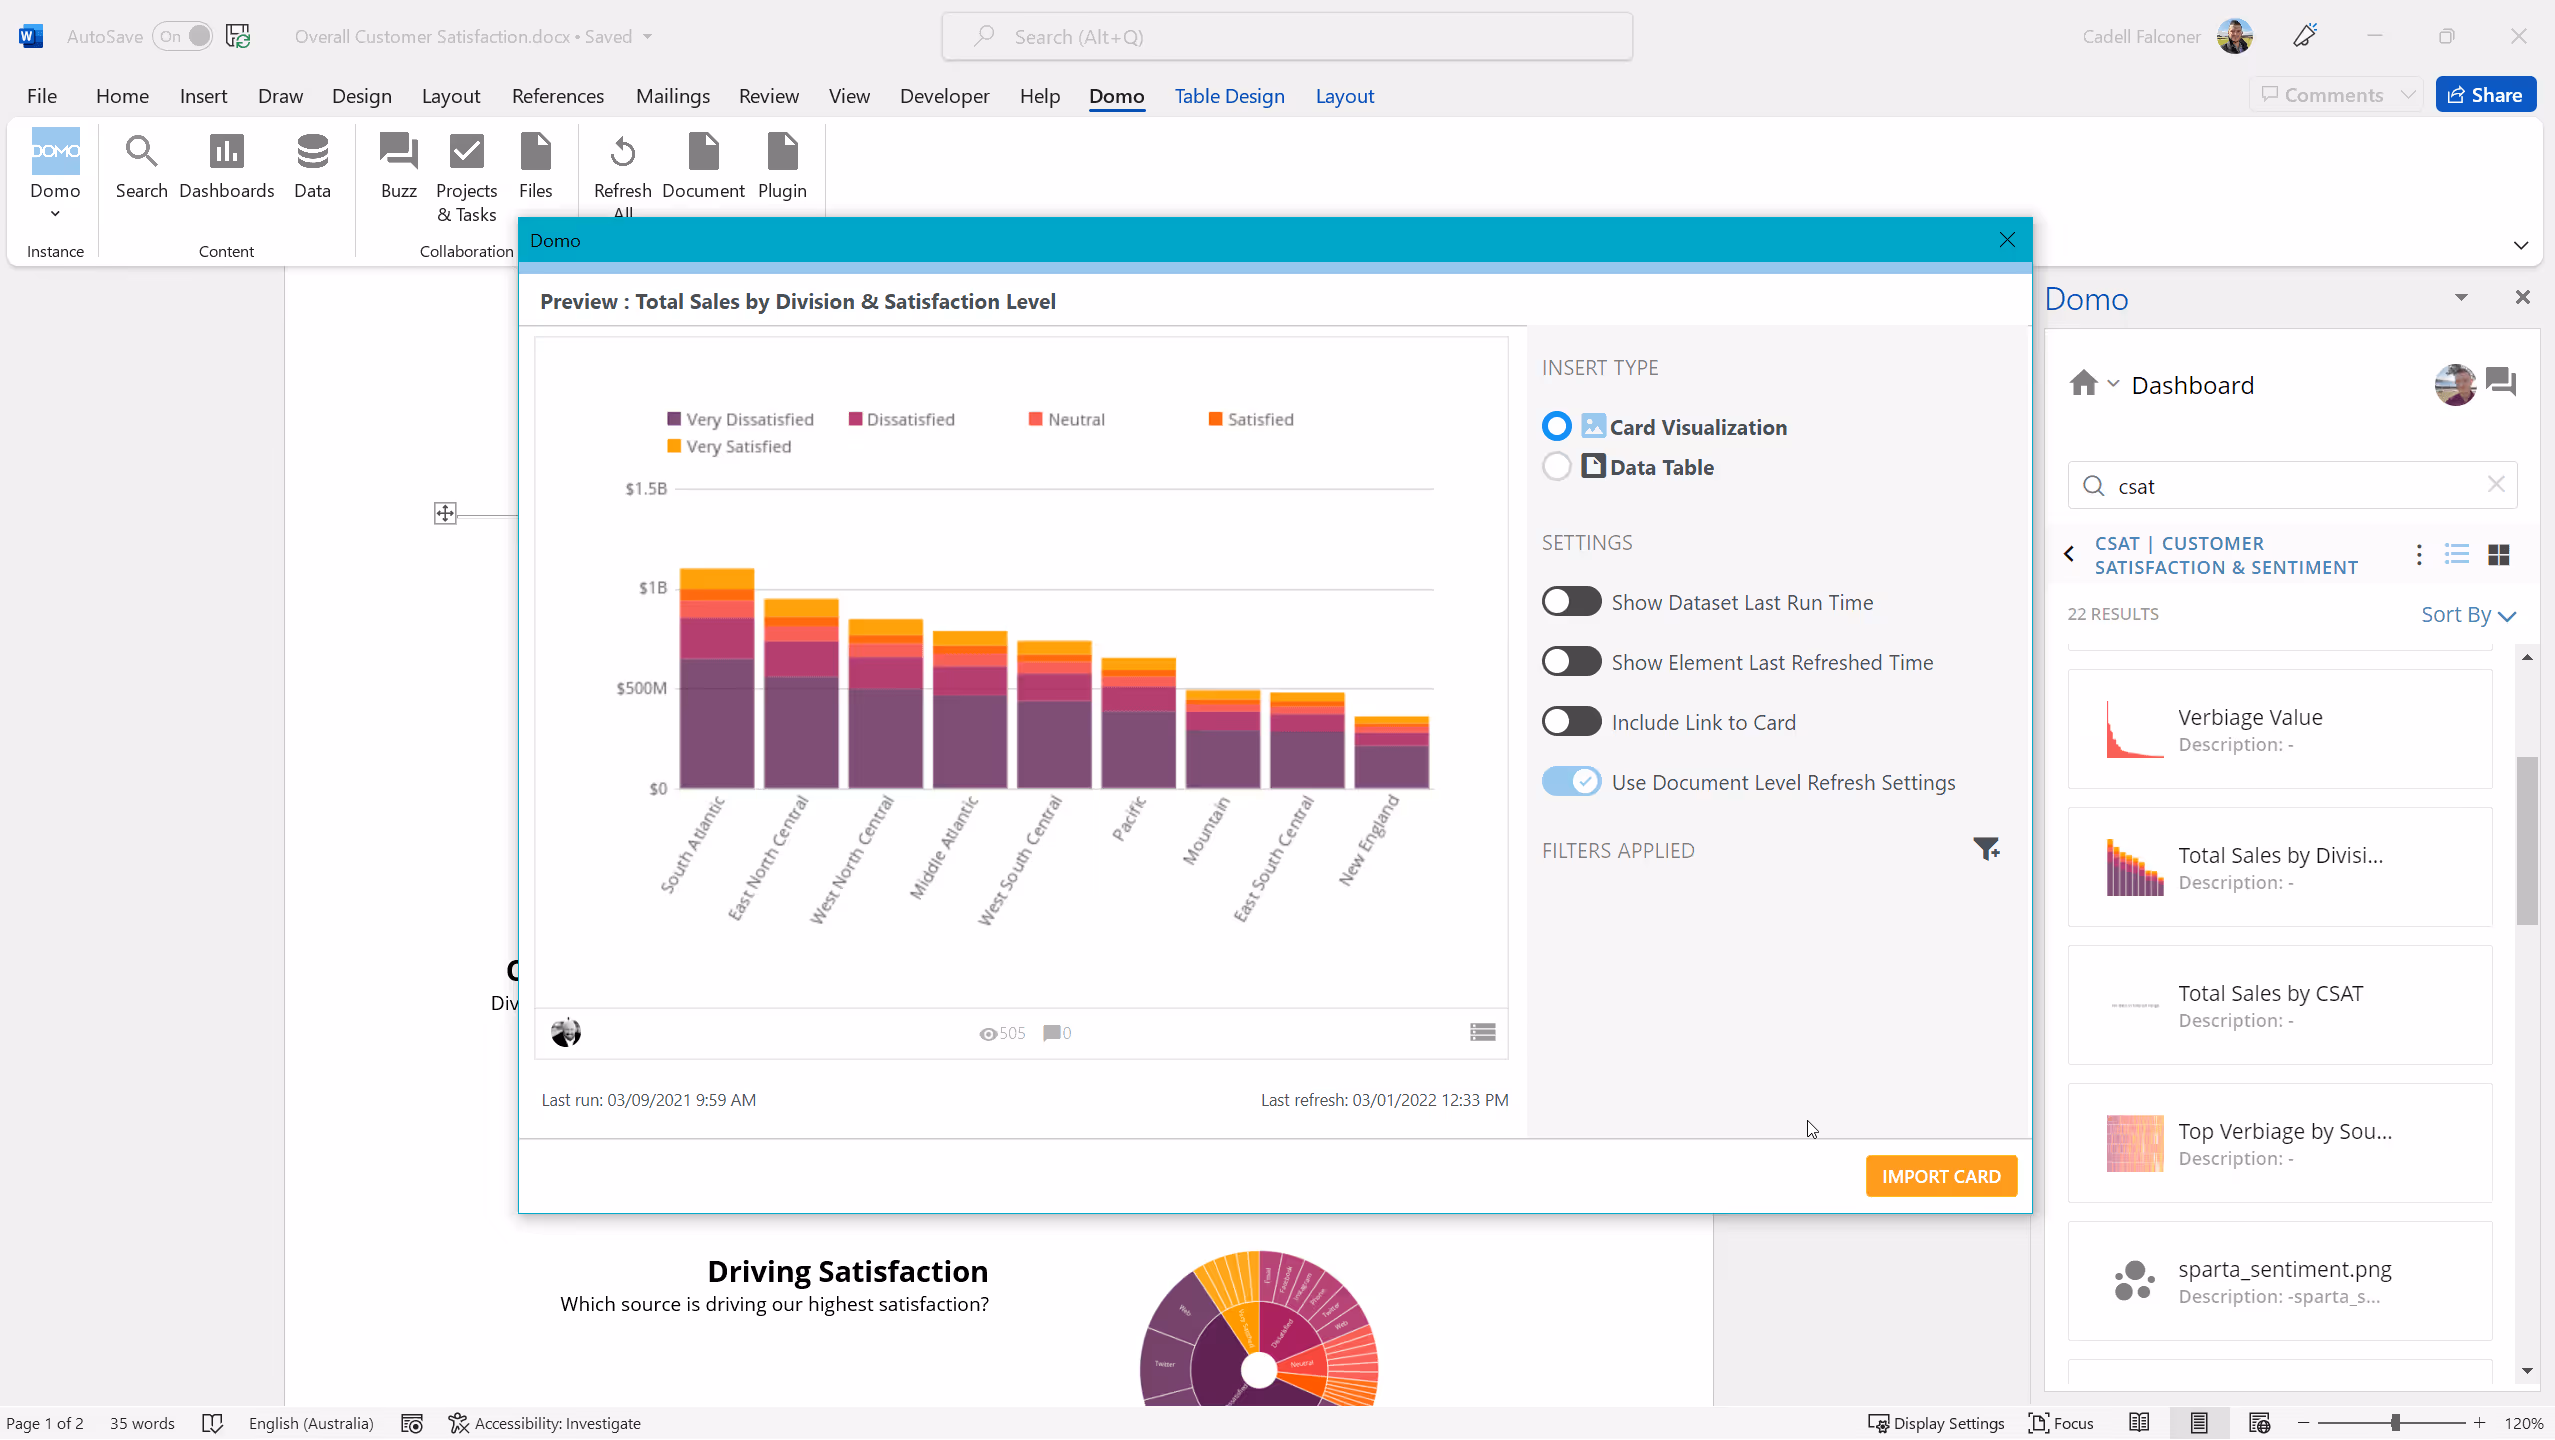Switch results to grid view
This screenshot has width=2555, height=1440.
tap(2498, 554)
